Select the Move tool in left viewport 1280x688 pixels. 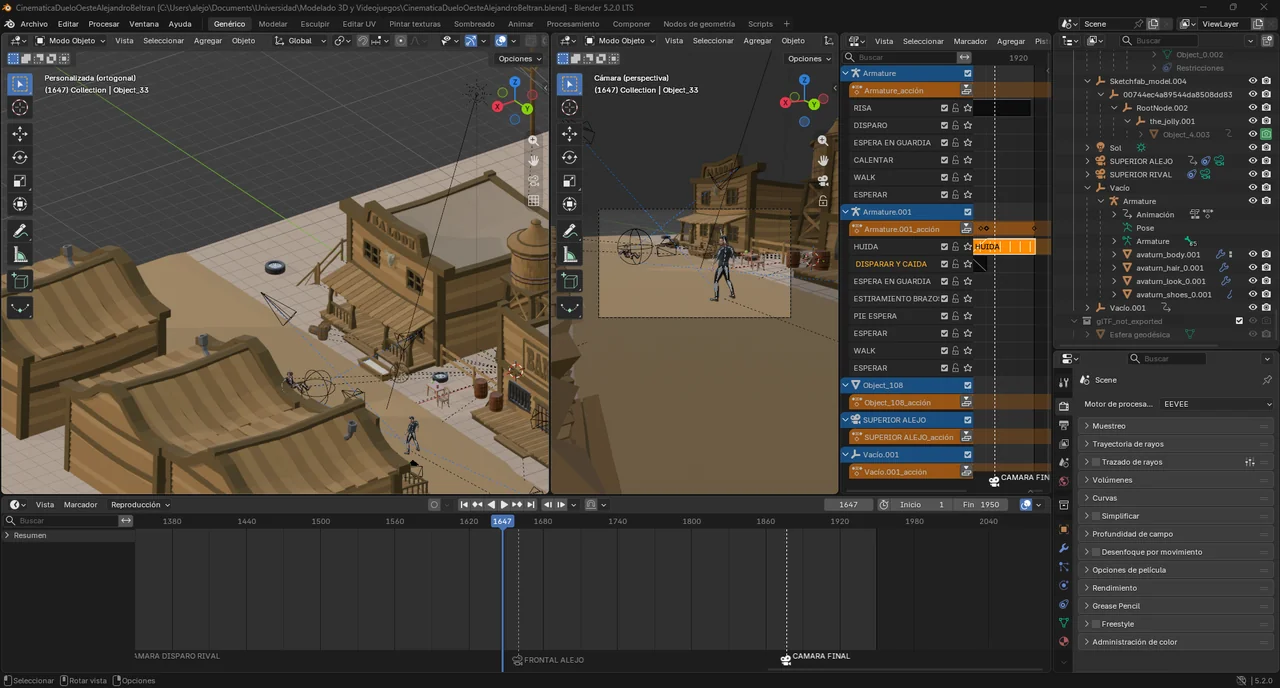pos(20,133)
